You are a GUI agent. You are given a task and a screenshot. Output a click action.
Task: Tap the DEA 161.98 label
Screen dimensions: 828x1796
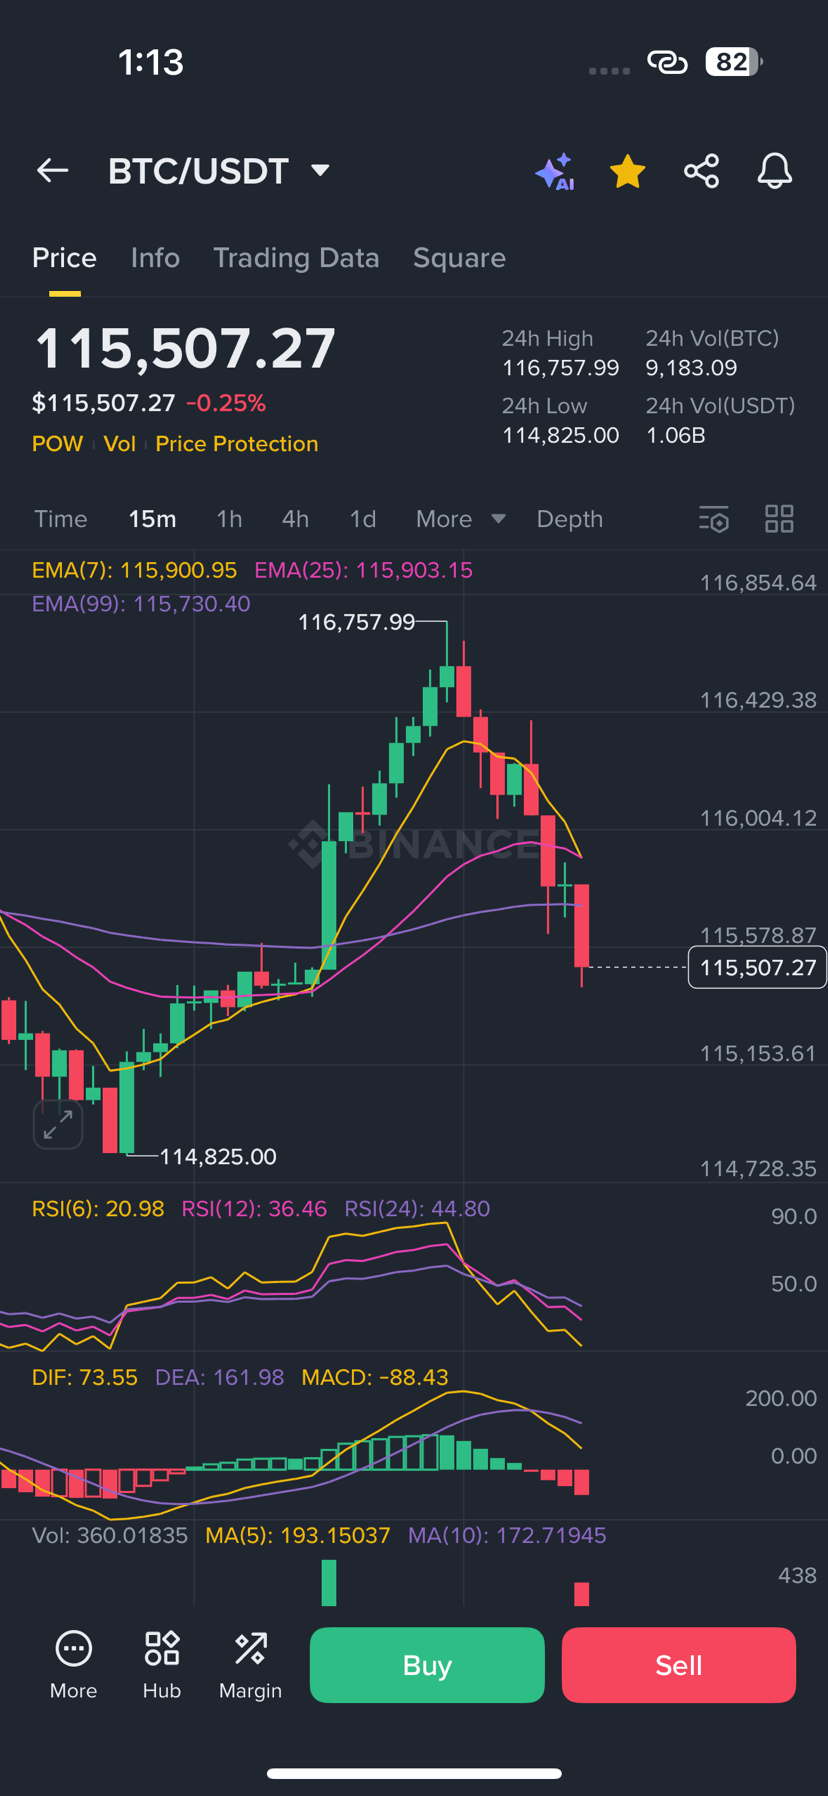(220, 1378)
